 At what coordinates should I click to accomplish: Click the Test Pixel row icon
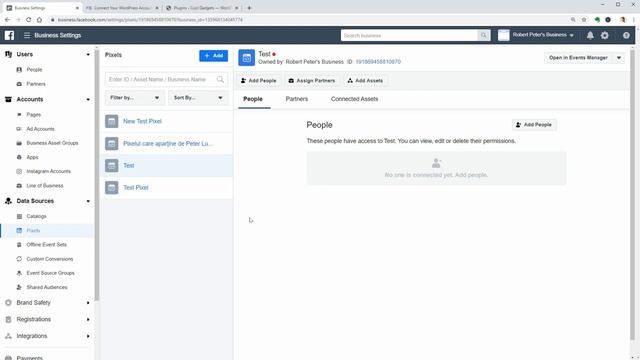(111, 187)
